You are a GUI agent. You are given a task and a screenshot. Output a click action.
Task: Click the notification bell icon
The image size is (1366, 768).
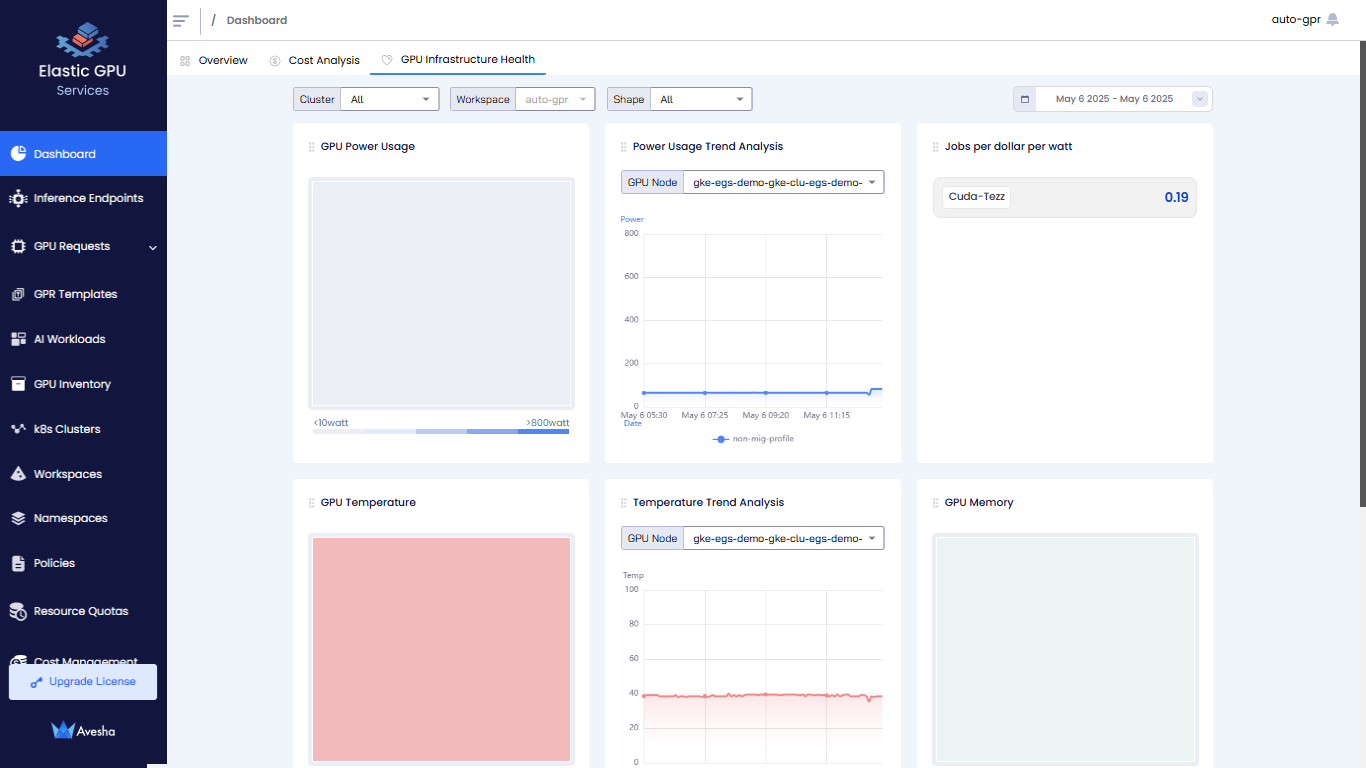[x=1332, y=20]
